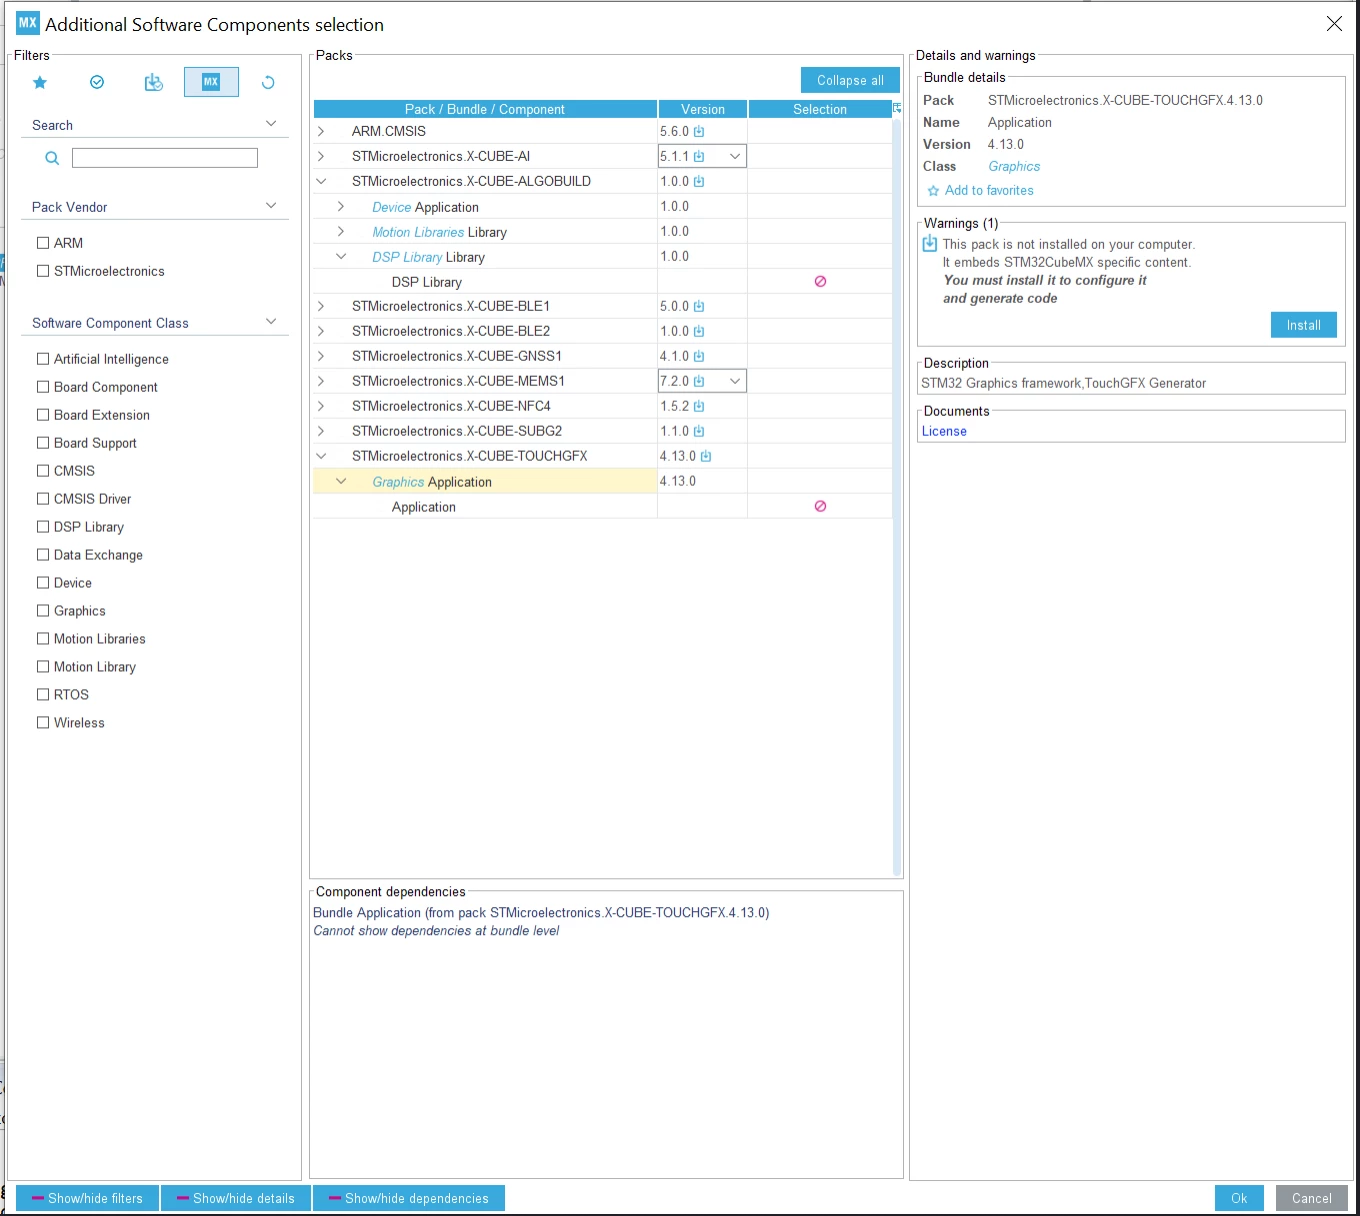Click the Version column header
This screenshot has height=1216, width=1360.
(703, 109)
